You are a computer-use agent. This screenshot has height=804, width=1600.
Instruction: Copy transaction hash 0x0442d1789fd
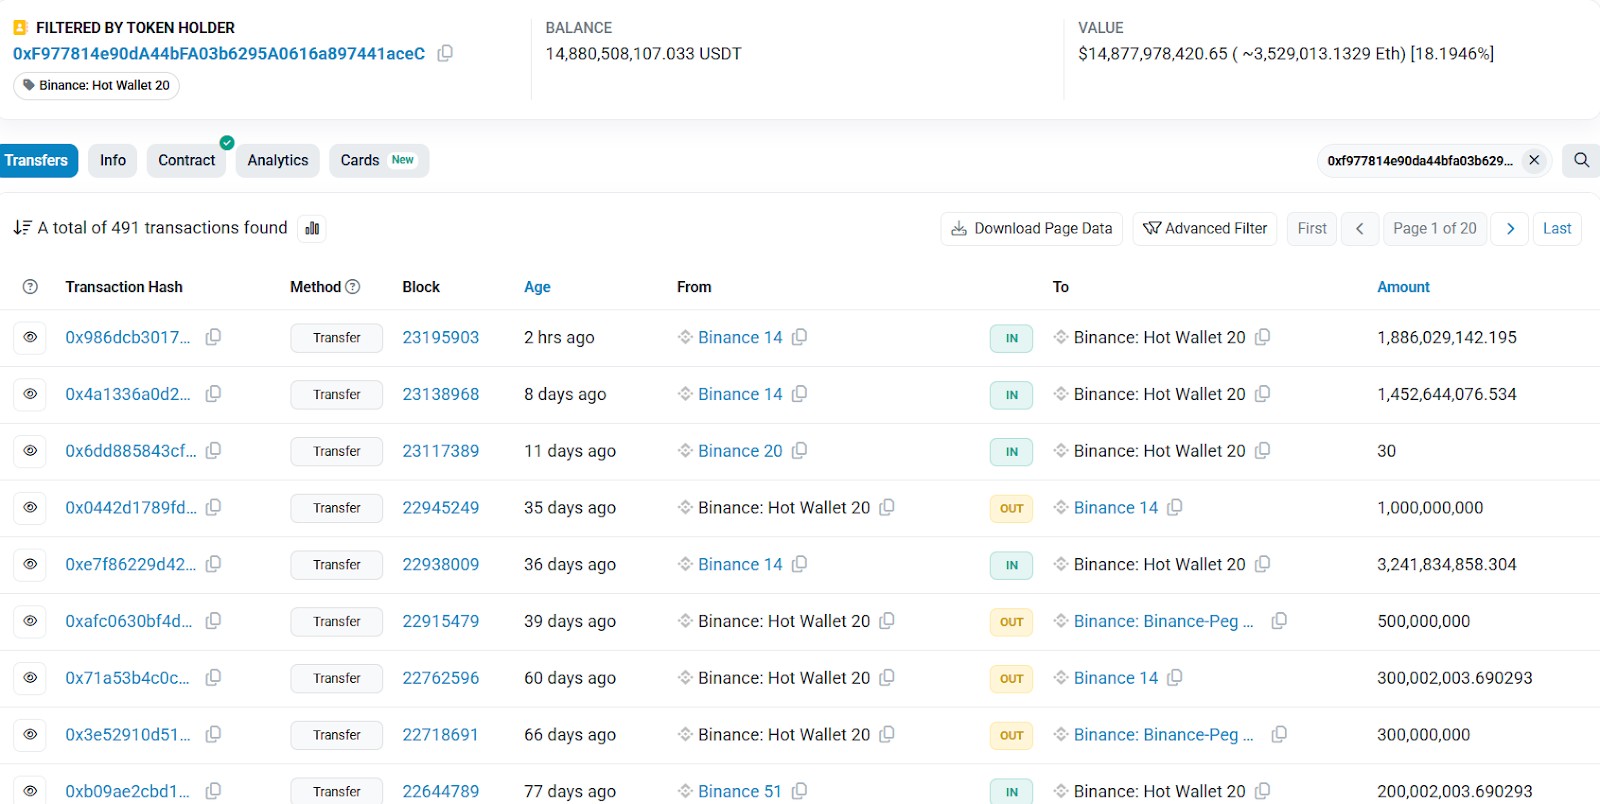coord(213,508)
